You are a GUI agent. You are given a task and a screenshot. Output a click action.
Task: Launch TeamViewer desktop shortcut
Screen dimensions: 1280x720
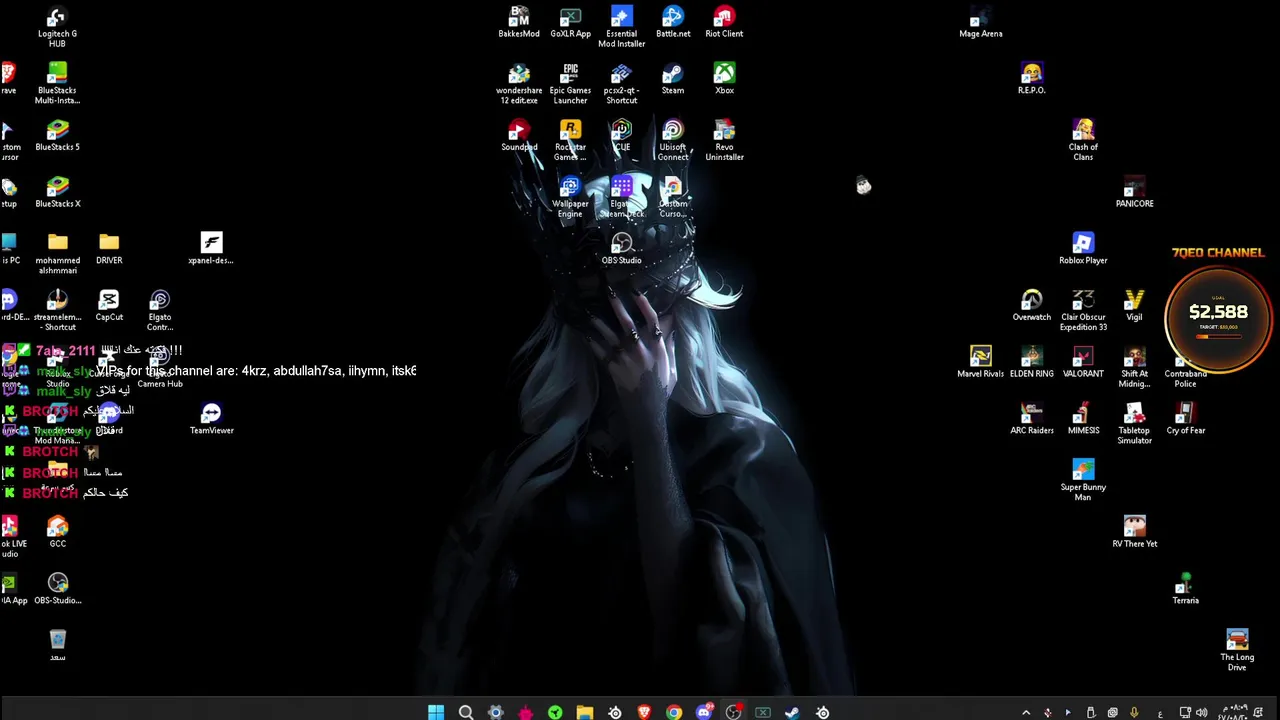[x=211, y=419]
